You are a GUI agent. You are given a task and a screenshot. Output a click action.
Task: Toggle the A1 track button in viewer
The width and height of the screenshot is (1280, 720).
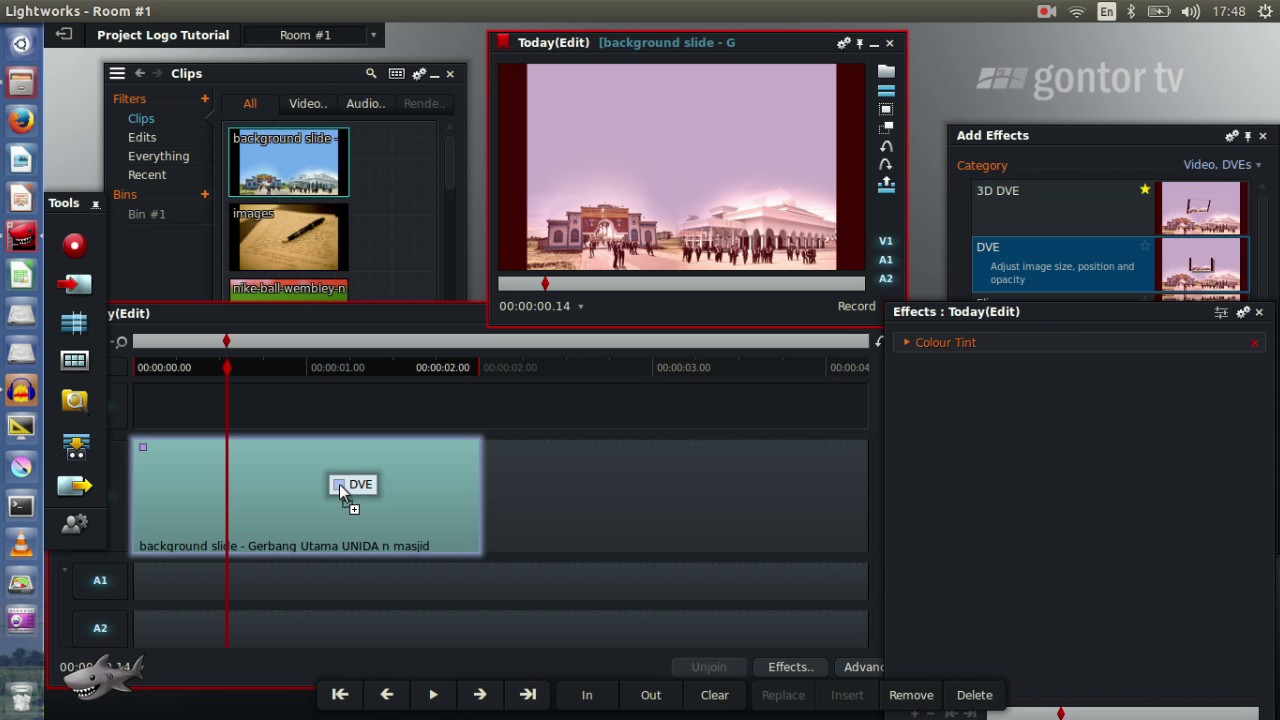[x=886, y=260]
